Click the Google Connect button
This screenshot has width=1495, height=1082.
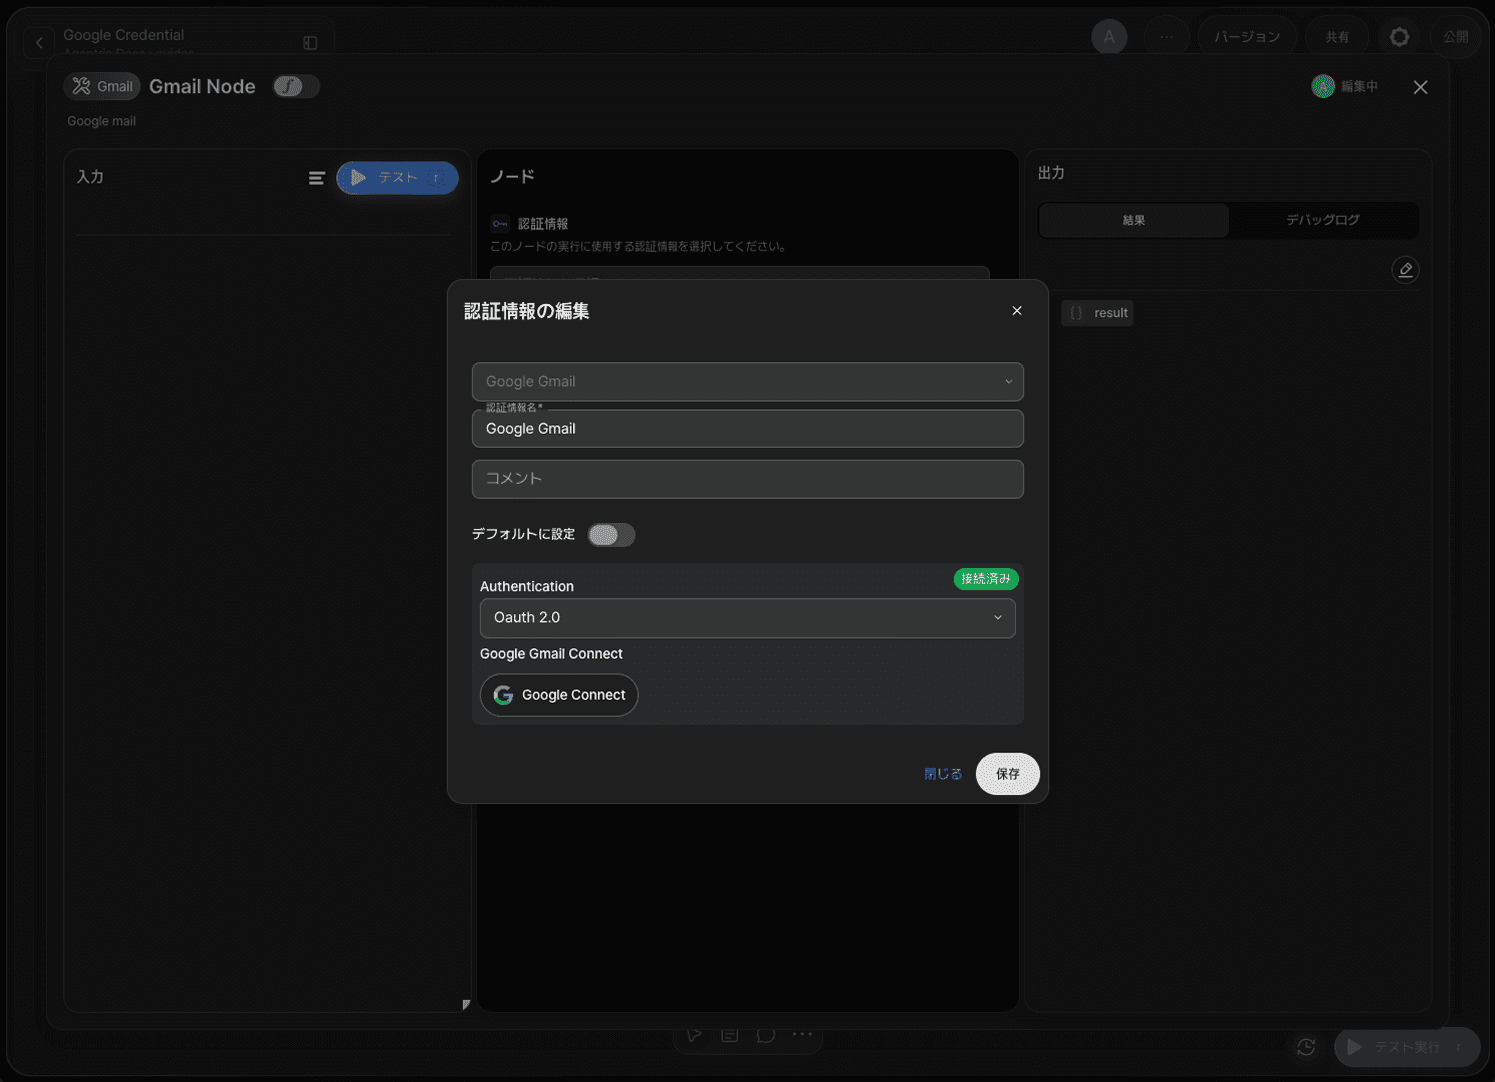(559, 695)
